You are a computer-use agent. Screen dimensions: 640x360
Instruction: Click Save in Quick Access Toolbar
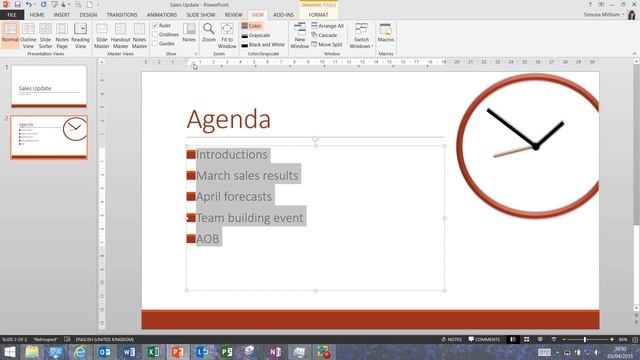click(18, 4)
